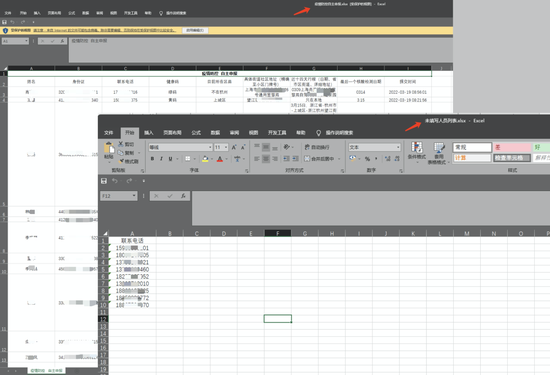Toggle Bold formatting button
Screen dimensions: 550x375
click(152, 159)
